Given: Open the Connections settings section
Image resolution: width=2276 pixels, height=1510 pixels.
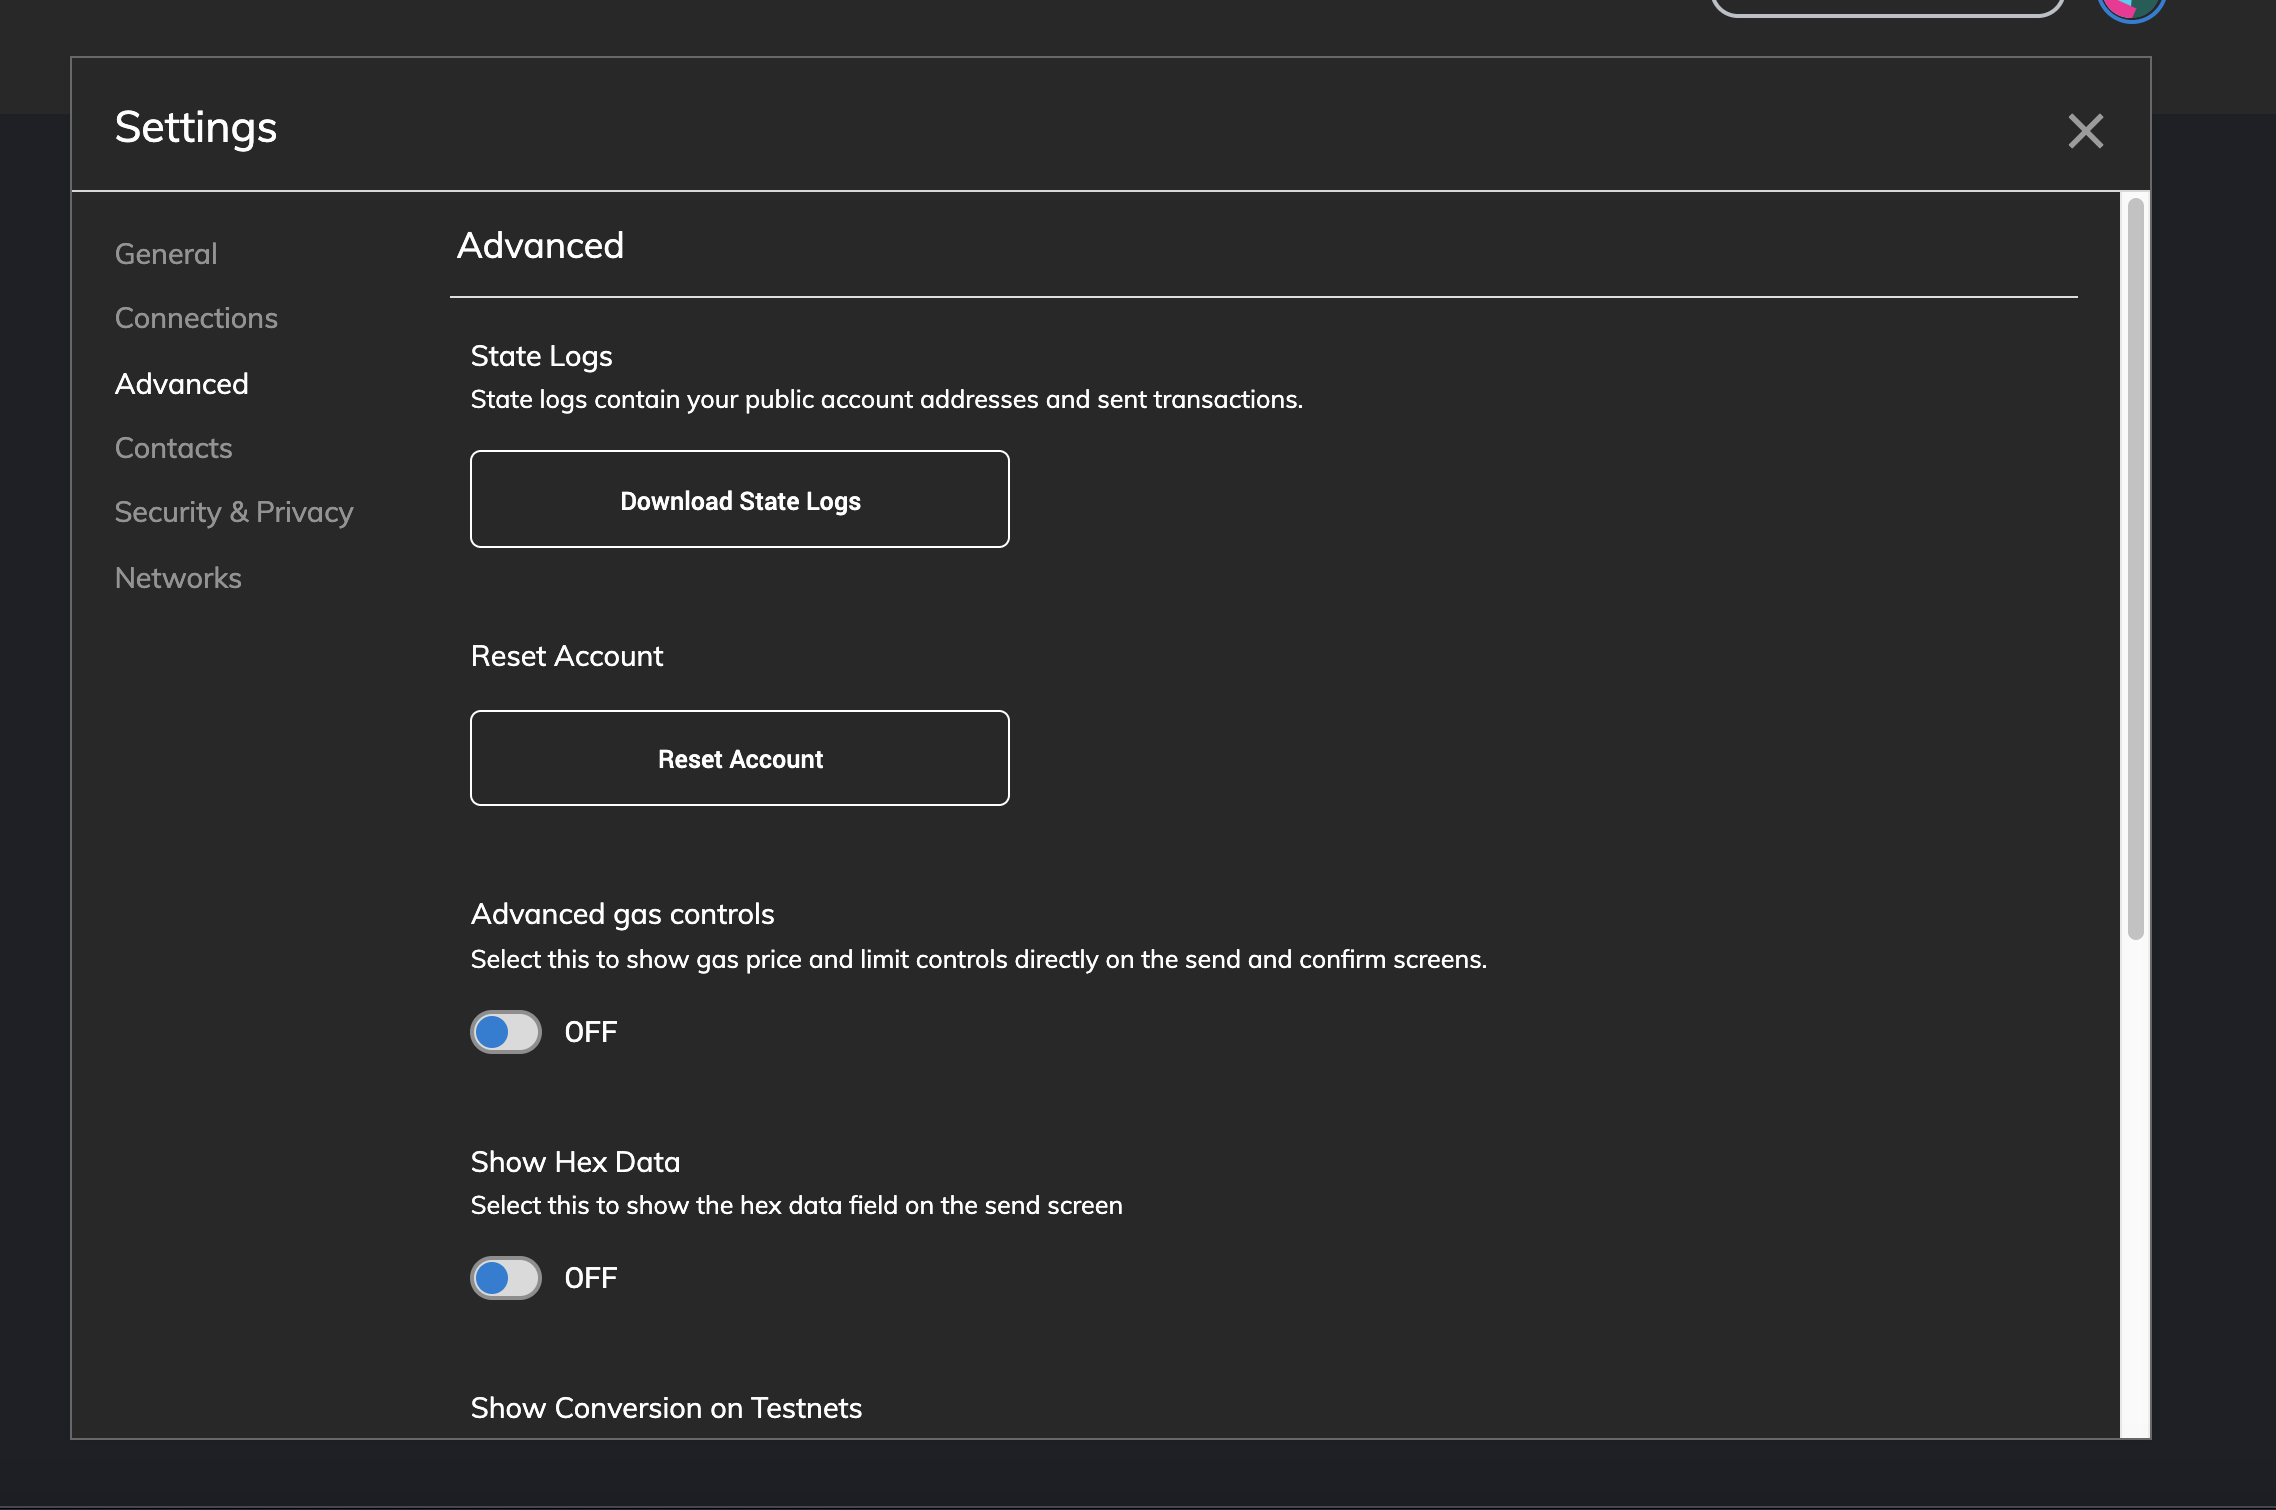Looking at the screenshot, I should point(196,318).
